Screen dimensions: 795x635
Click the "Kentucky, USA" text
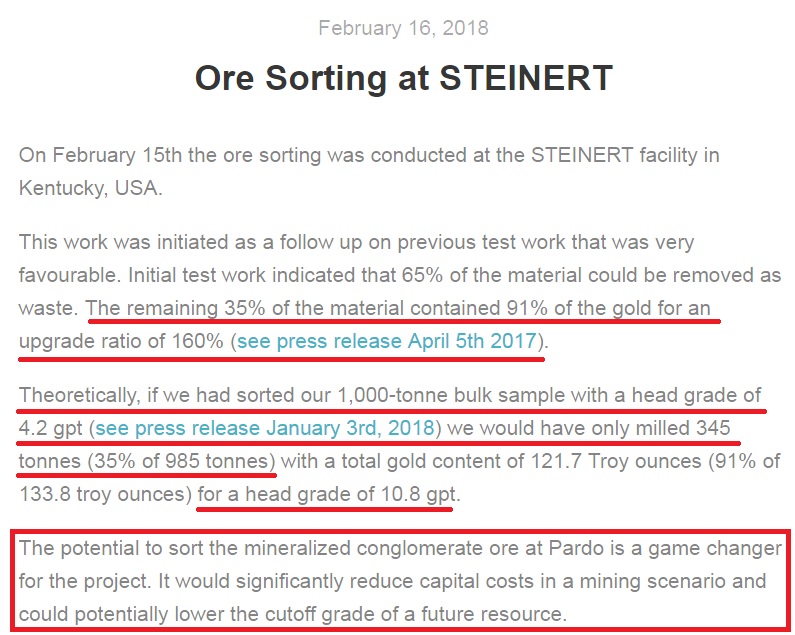(89, 188)
